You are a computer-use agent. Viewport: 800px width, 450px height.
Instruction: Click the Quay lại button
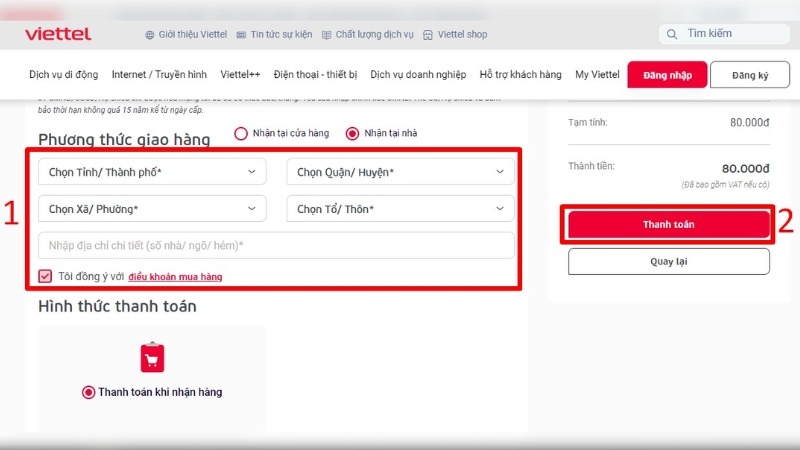(x=669, y=261)
